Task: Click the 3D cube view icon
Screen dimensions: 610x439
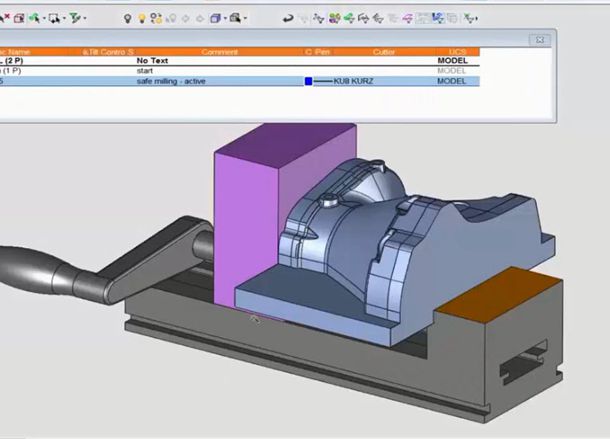Action: pos(215,18)
